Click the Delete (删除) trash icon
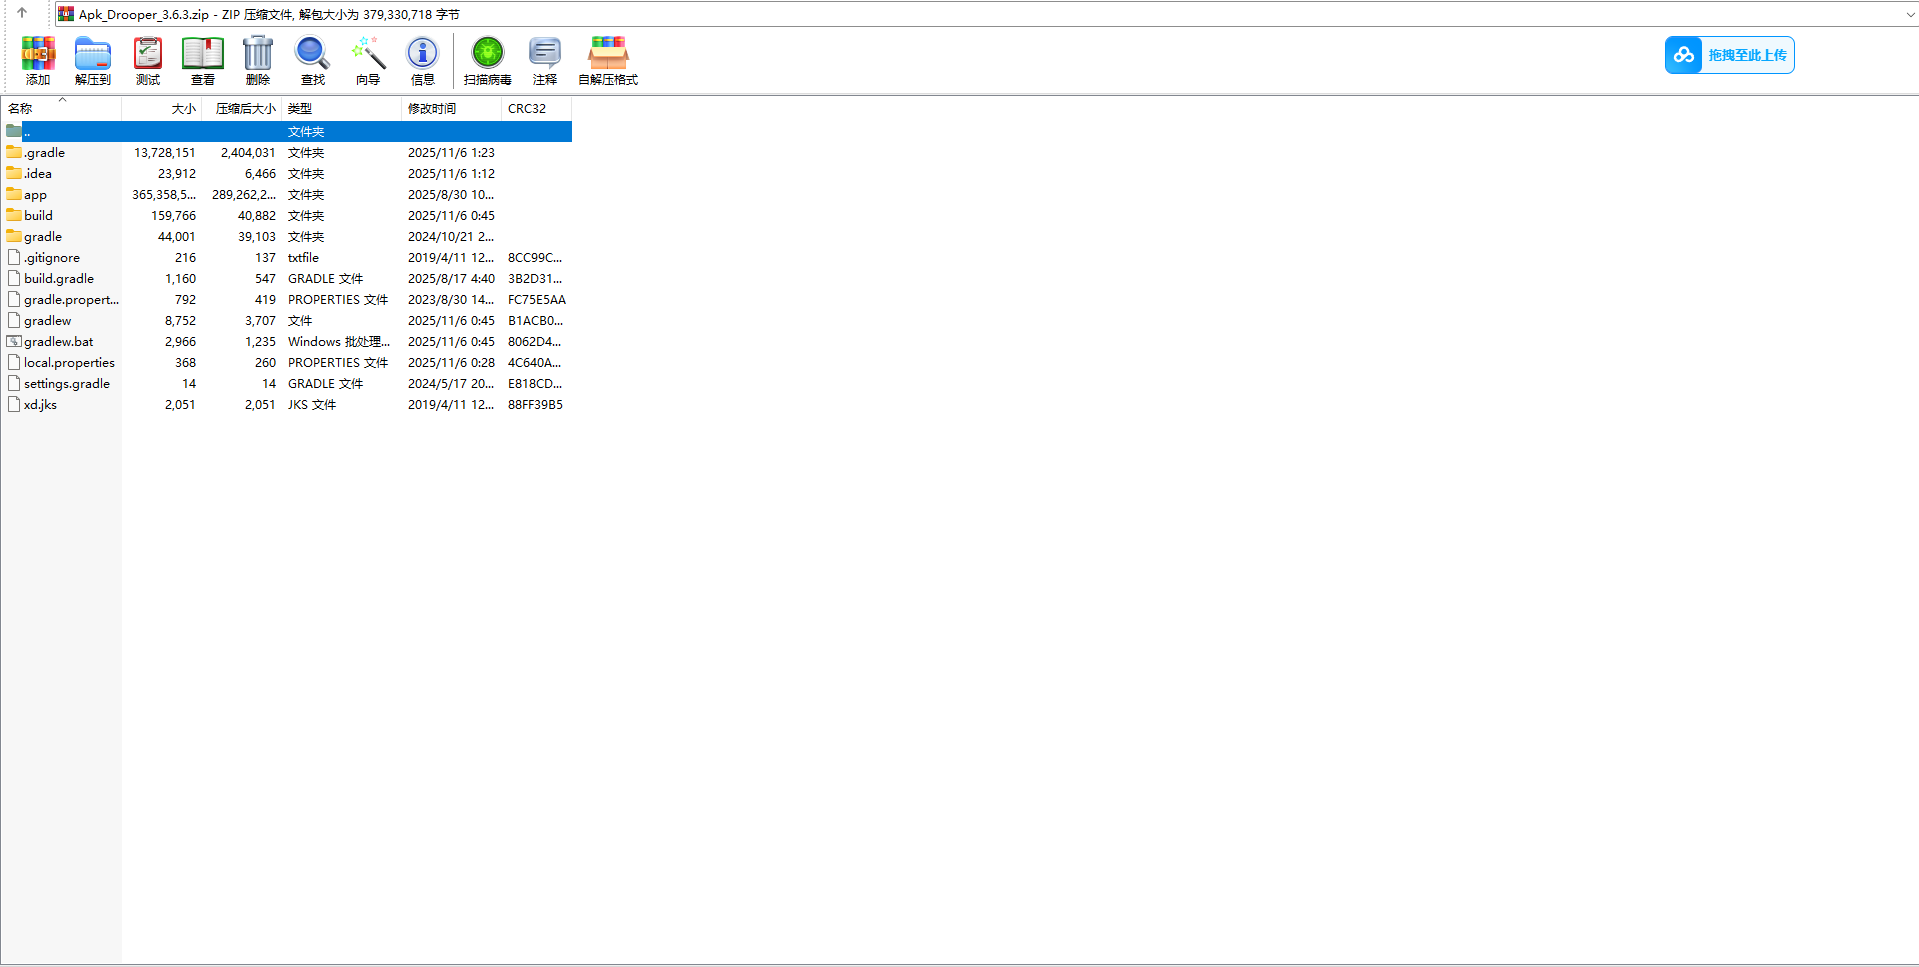The image size is (1919, 967). (258, 60)
